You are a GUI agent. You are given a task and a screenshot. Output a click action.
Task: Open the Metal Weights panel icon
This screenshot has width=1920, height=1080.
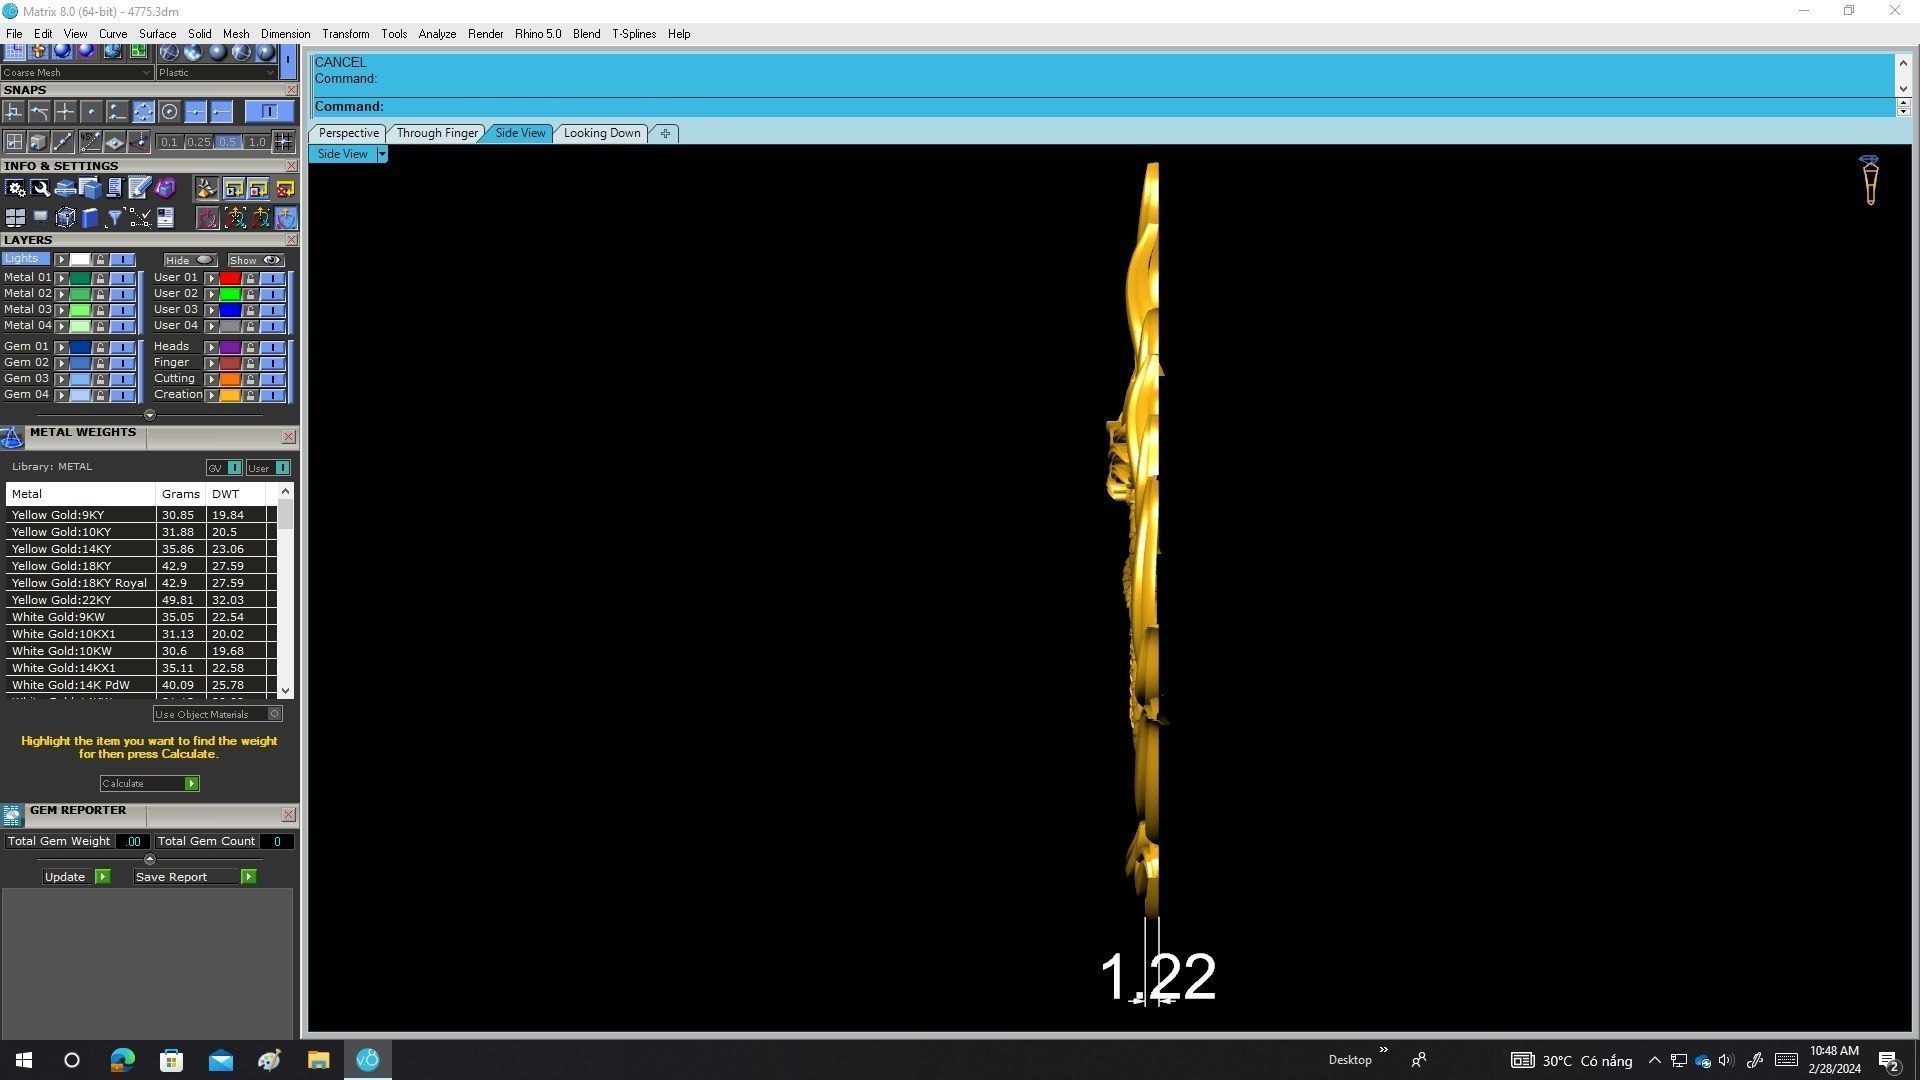tap(12, 438)
